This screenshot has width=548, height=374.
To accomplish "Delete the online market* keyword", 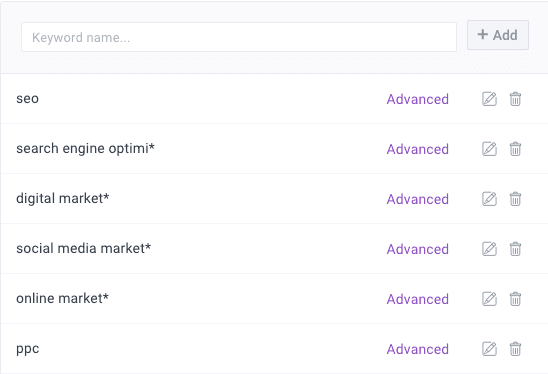I will (x=515, y=299).
